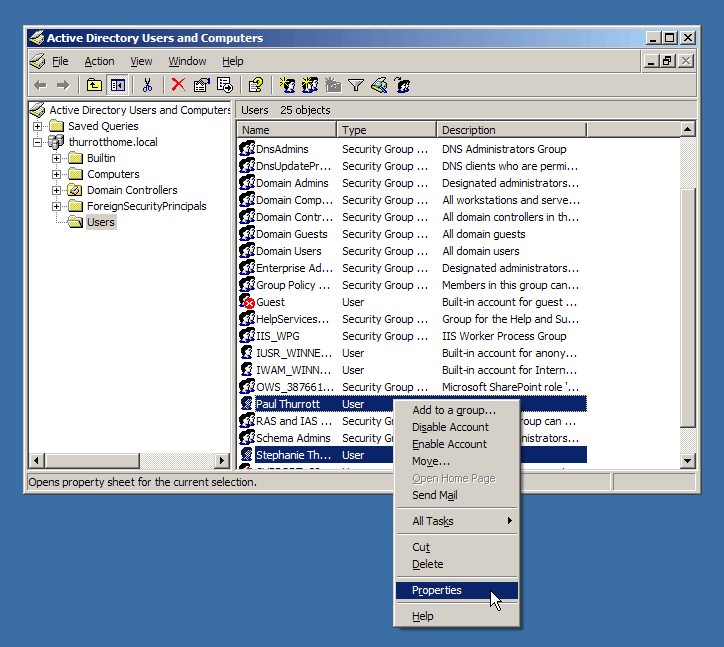Open the View menu
The width and height of the screenshot is (724, 647).
pos(141,61)
